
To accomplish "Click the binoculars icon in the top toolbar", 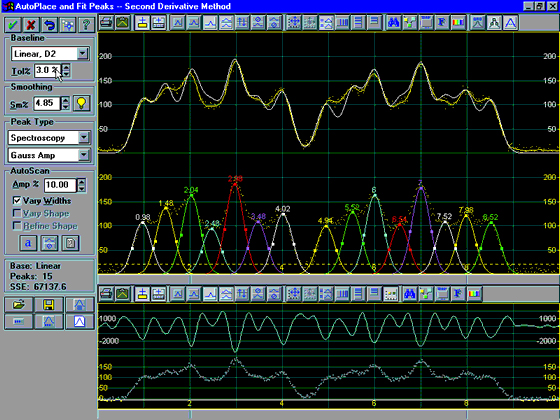I will pyautogui.click(x=393, y=22).
